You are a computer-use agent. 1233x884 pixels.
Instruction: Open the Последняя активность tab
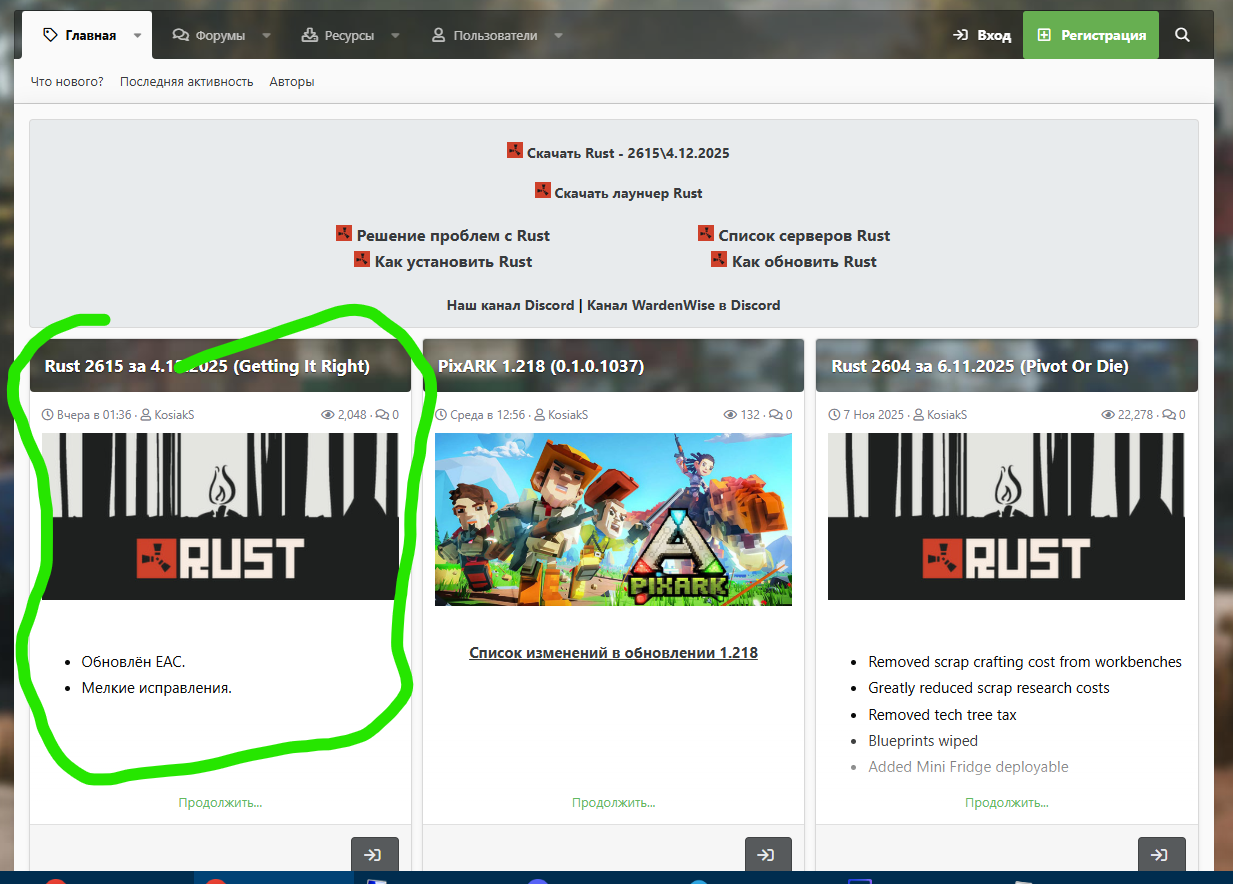point(186,82)
